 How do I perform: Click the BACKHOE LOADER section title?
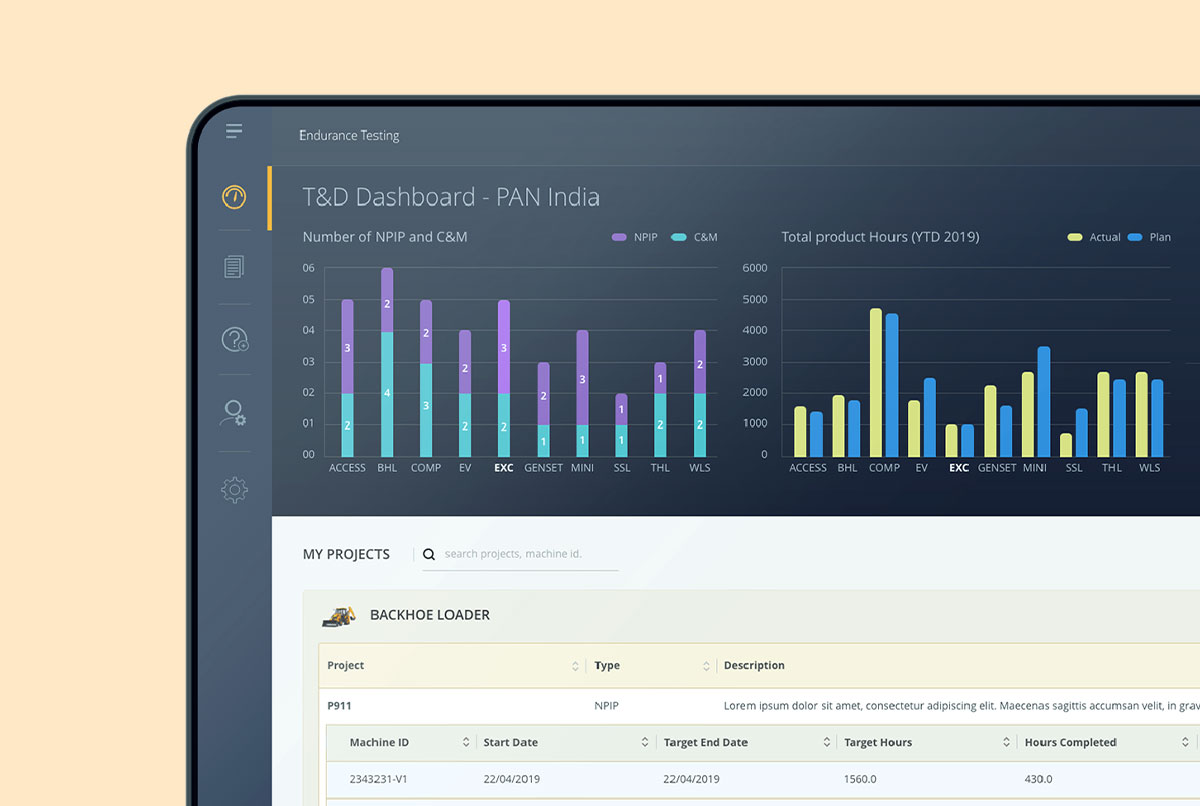pyautogui.click(x=430, y=615)
